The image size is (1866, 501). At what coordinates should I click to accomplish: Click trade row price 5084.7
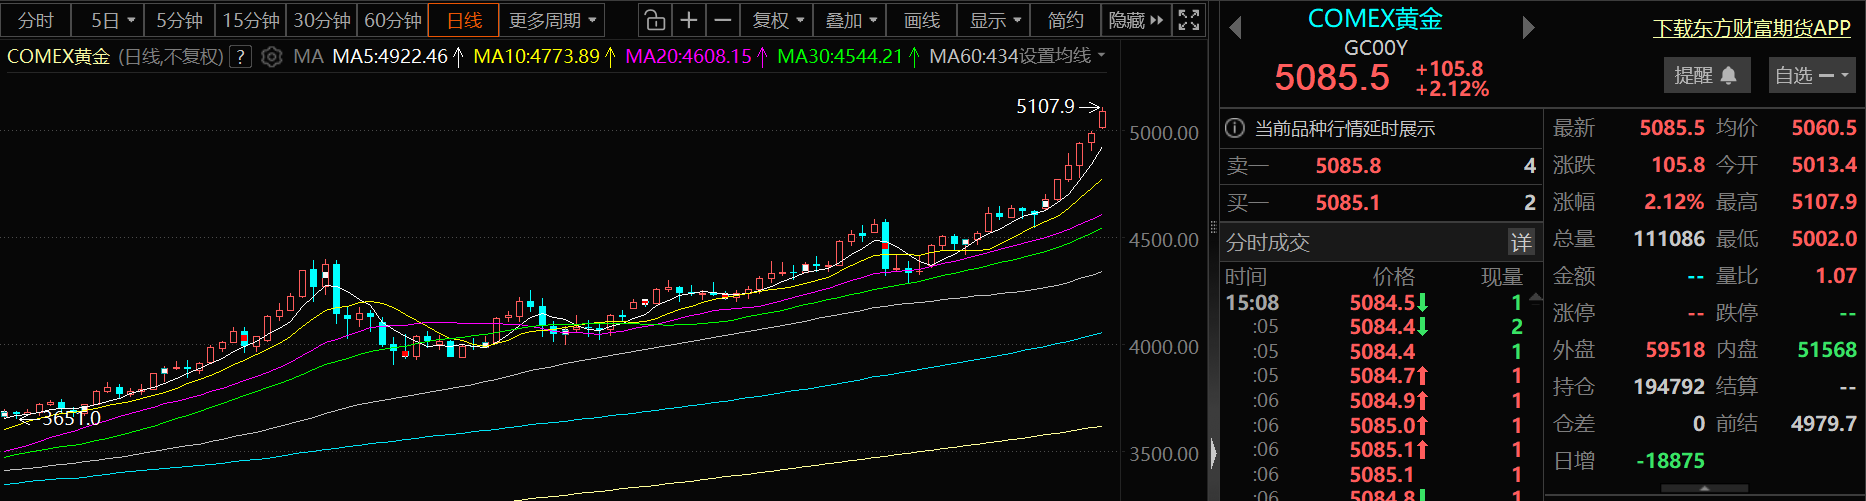click(1382, 376)
